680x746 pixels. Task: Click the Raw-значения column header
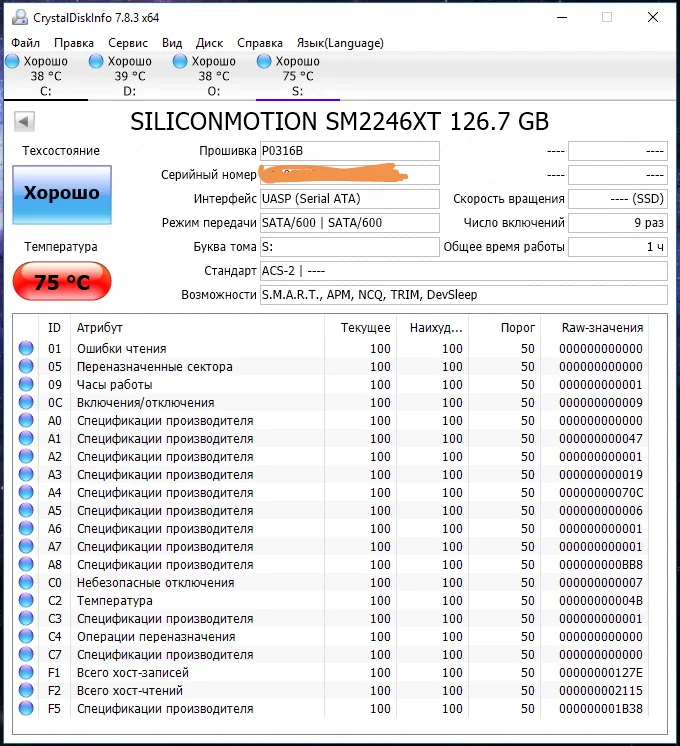pyautogui.click(x=602, y=328)
